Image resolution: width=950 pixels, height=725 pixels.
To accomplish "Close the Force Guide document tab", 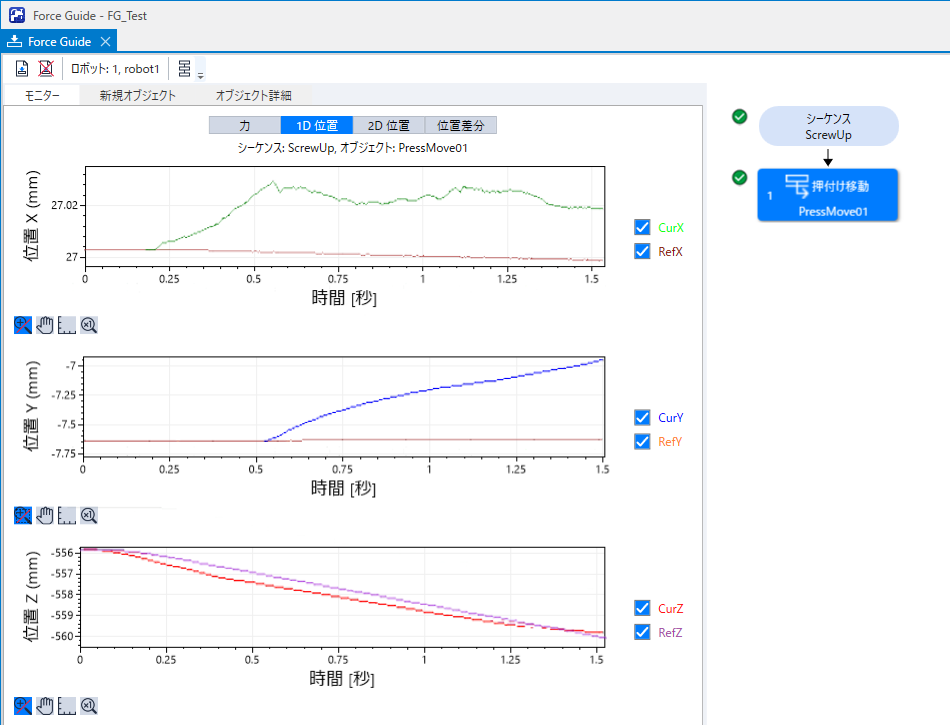I will (x=106, y=42).
